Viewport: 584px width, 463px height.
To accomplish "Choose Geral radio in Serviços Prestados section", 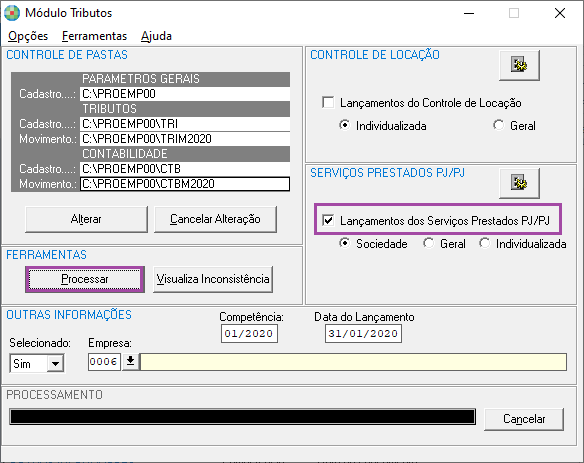I will pyautogui.click(x=429, y=243).
